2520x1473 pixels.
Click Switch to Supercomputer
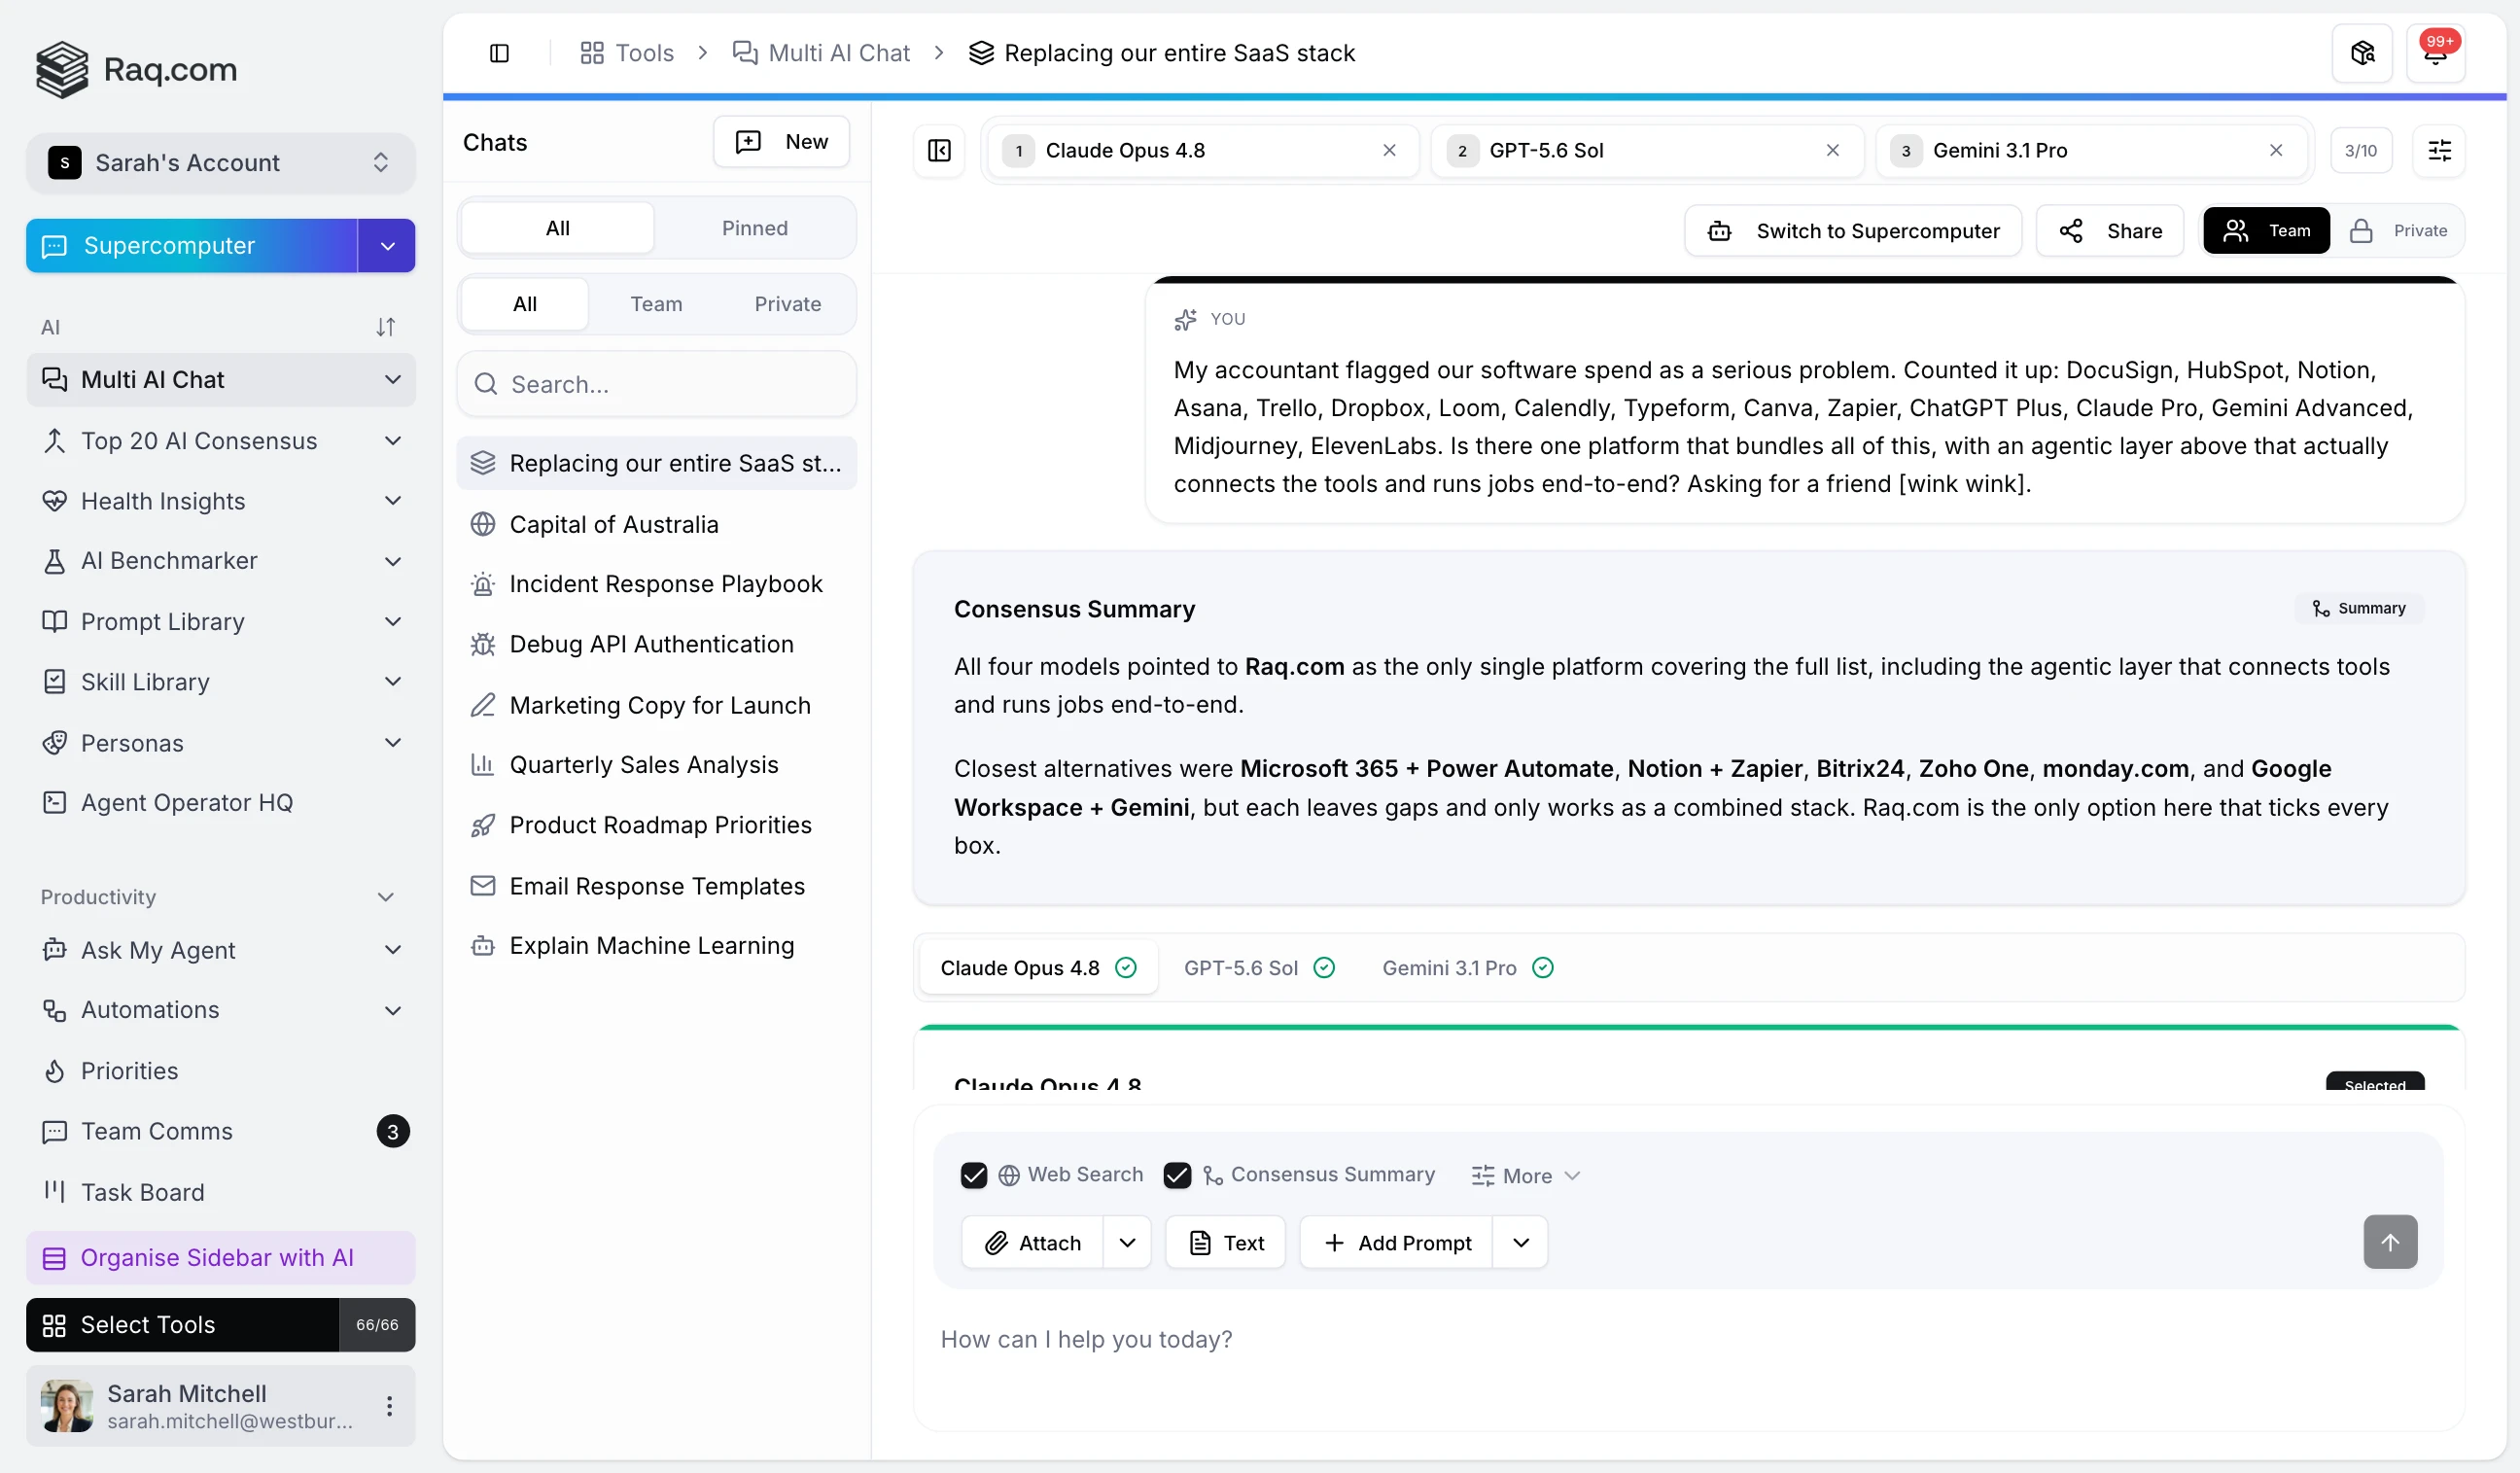[x=1852, y=231]
